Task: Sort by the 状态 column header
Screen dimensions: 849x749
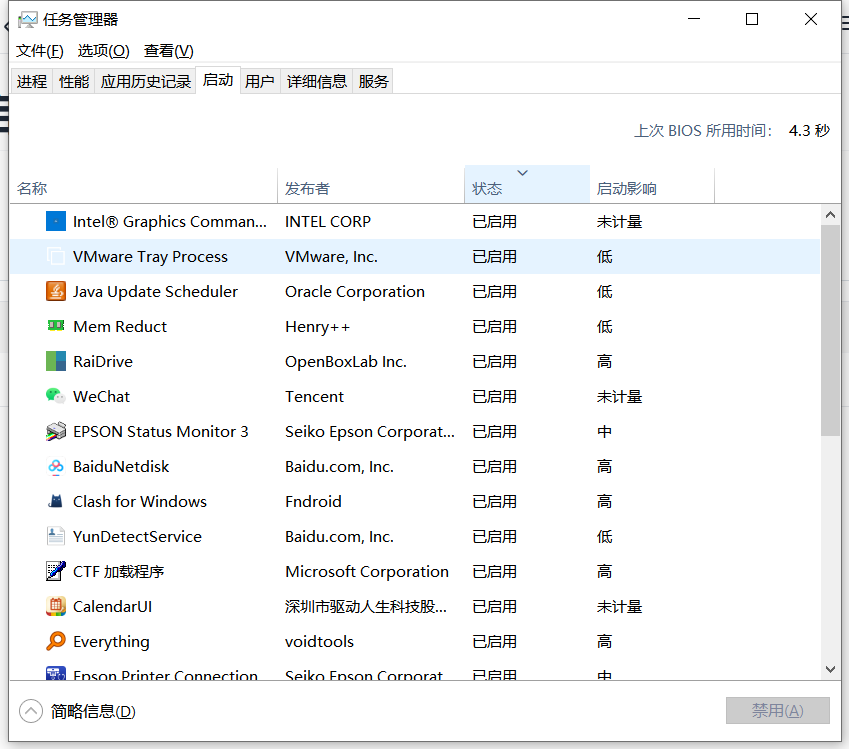Action: [527, 185]
